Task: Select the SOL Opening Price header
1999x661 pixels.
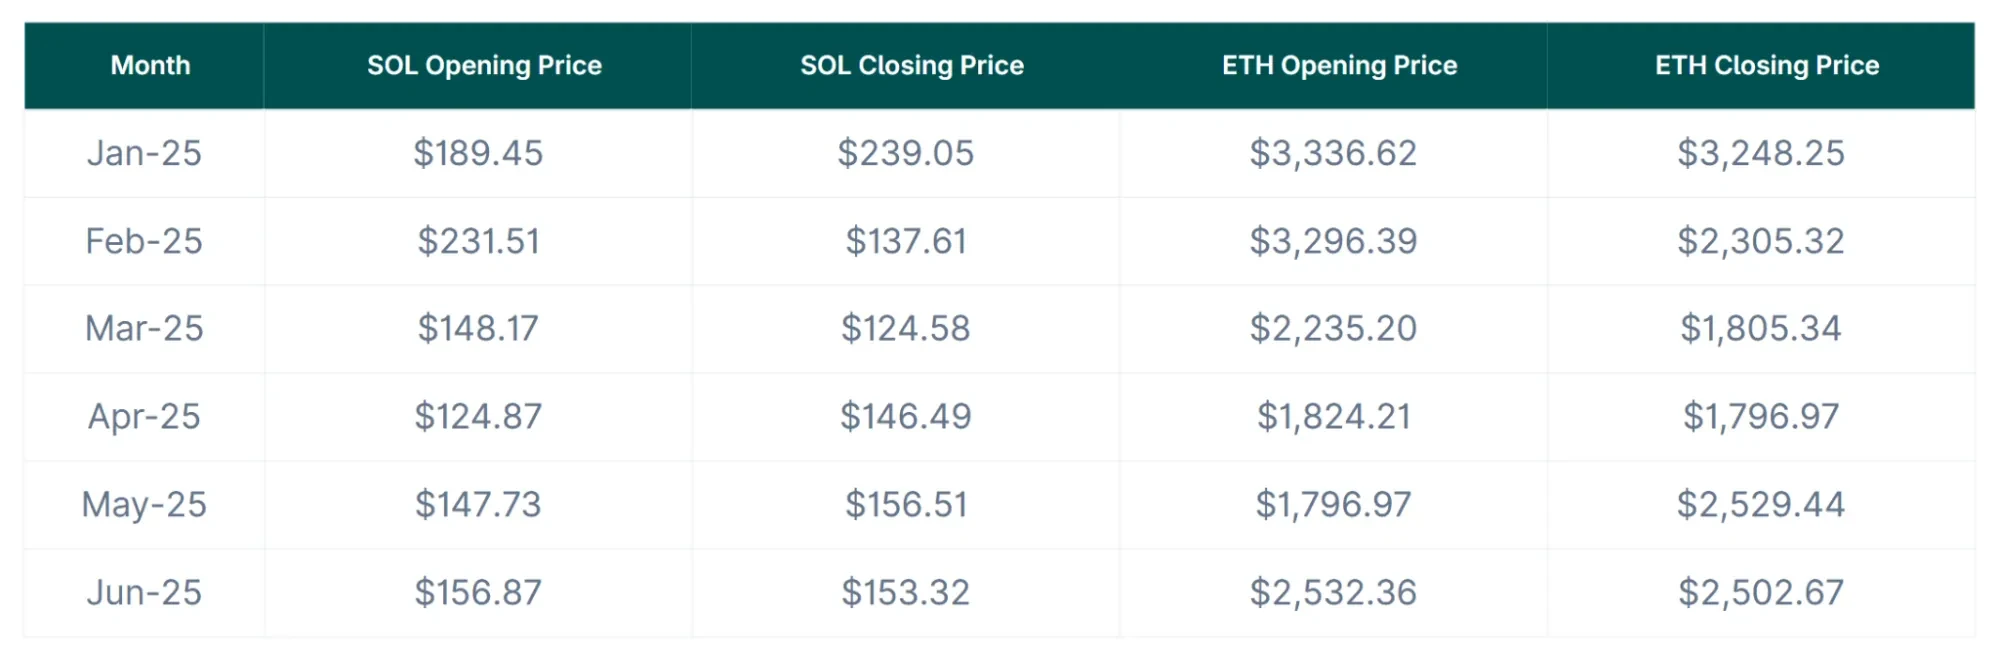Action: click(484, 66)
